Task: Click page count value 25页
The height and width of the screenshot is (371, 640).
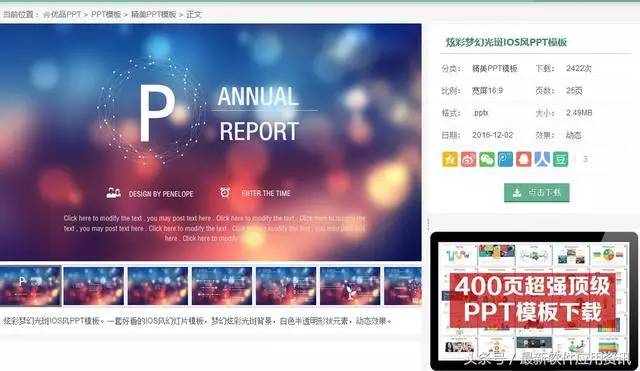Action: click(574, 91)
